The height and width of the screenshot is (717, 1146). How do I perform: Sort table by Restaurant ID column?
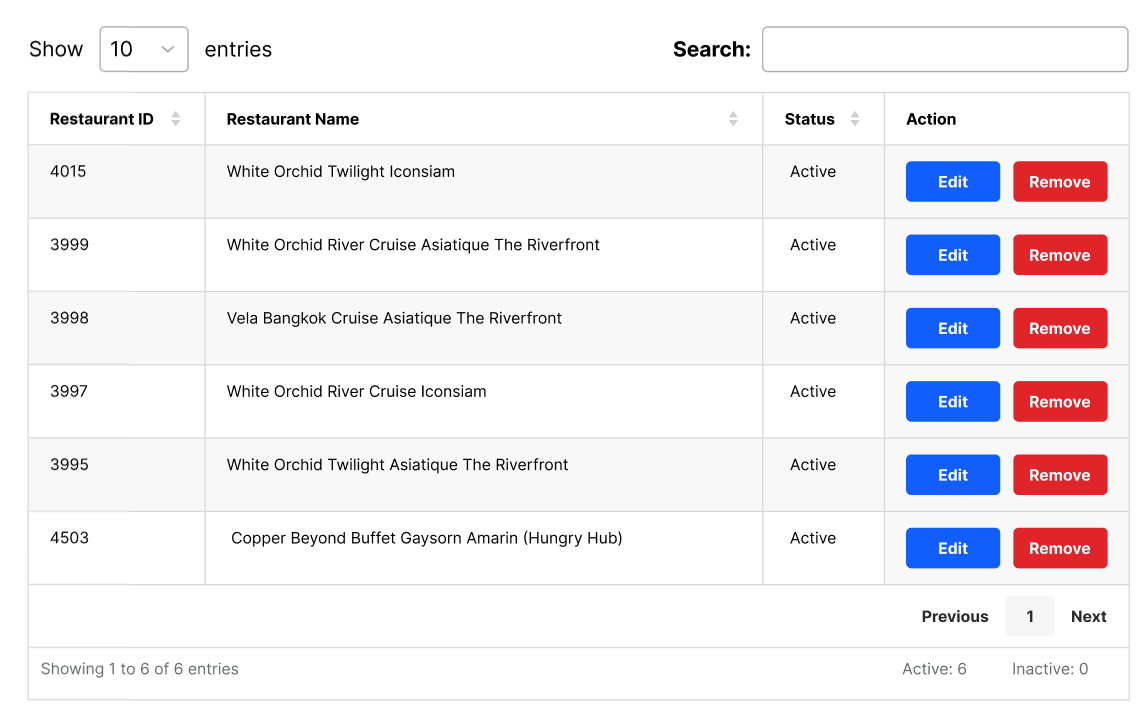coord(175,119)
